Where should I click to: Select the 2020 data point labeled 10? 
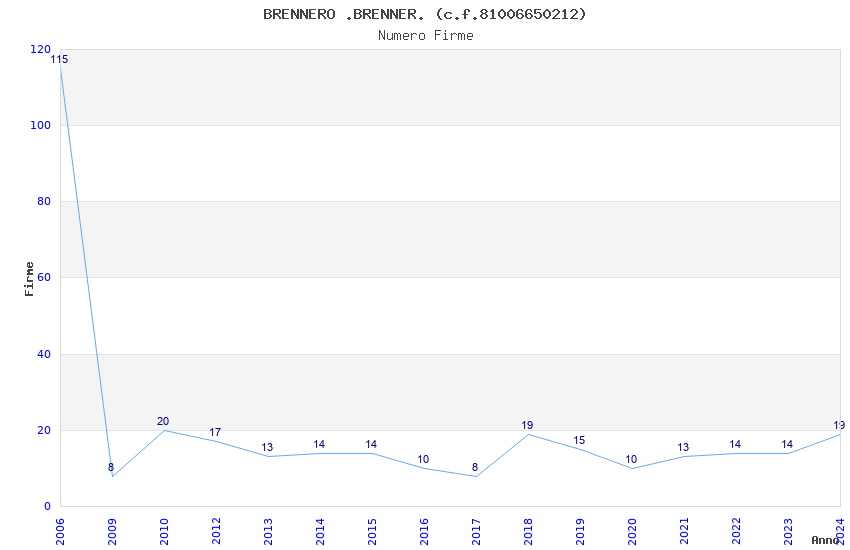click(x=631, y=468)
